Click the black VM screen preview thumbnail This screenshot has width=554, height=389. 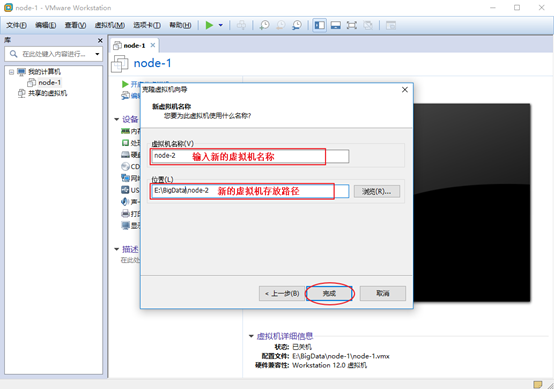click(472, 203)
